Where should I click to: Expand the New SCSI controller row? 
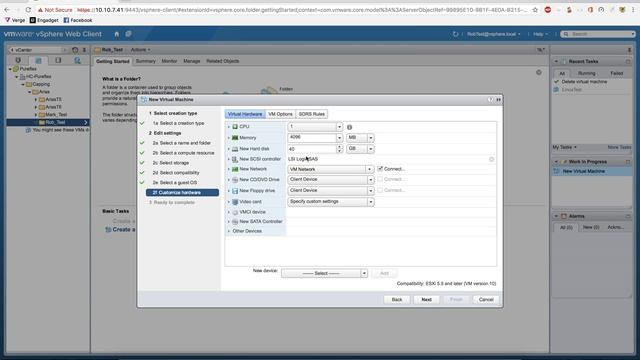(x=229, y=159)
